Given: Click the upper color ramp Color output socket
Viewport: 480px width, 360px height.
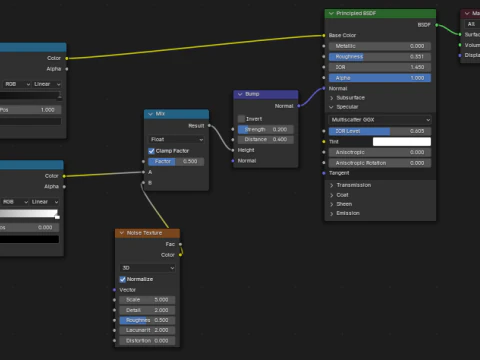Looking at the screenshot, I should point(67,58).
